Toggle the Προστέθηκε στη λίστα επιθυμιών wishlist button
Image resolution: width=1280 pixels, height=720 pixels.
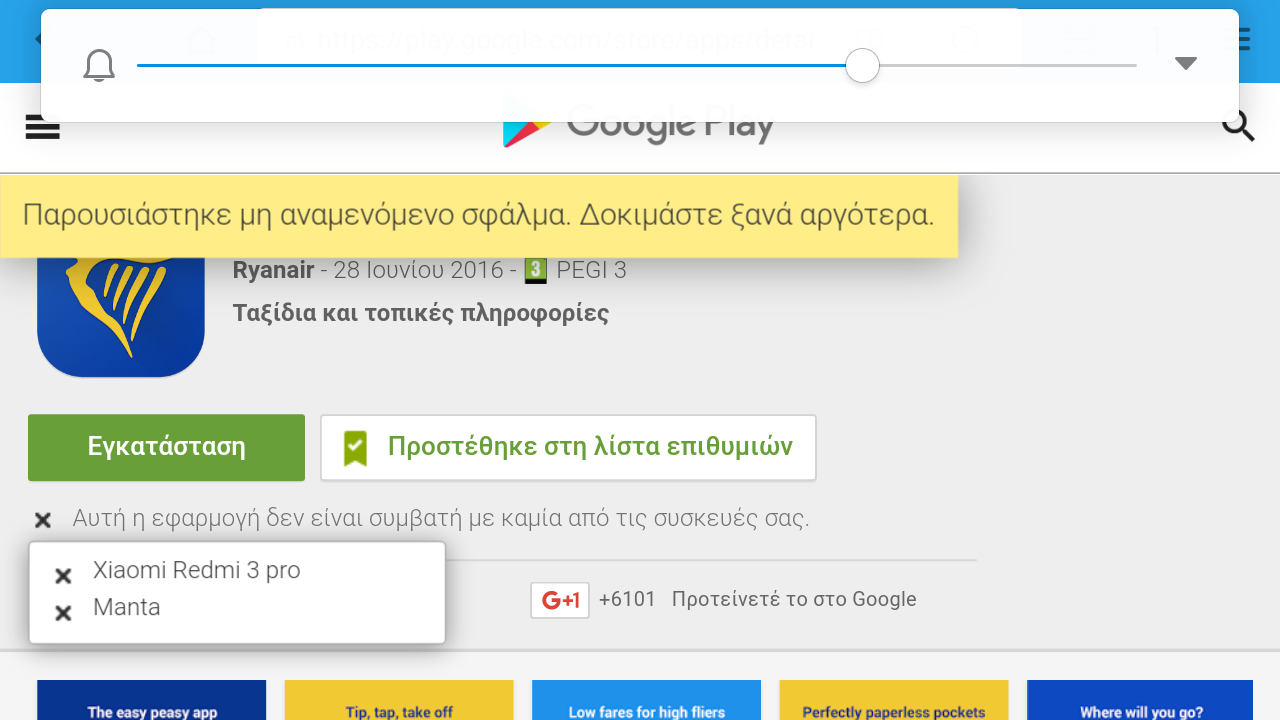click(568, 447)
